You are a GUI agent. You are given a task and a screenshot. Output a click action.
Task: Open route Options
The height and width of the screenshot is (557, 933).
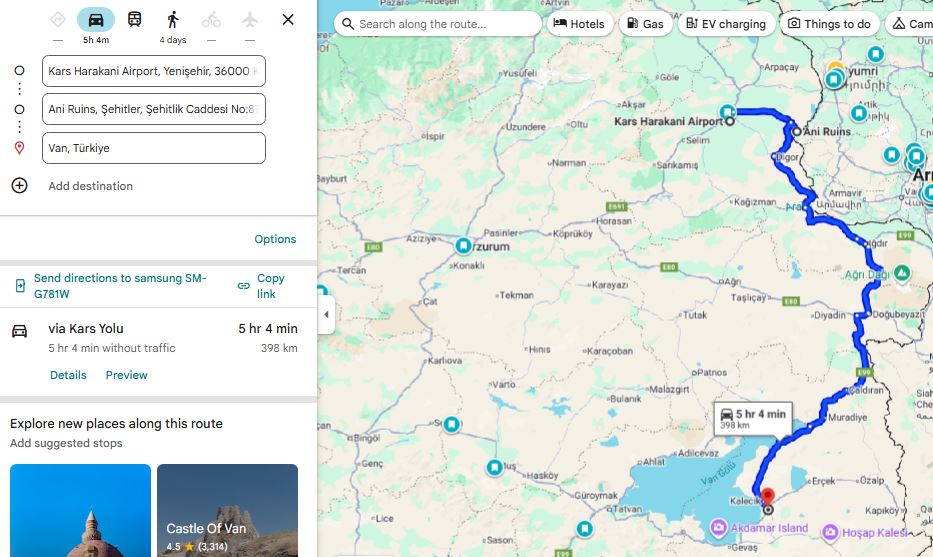click(275, 239)
